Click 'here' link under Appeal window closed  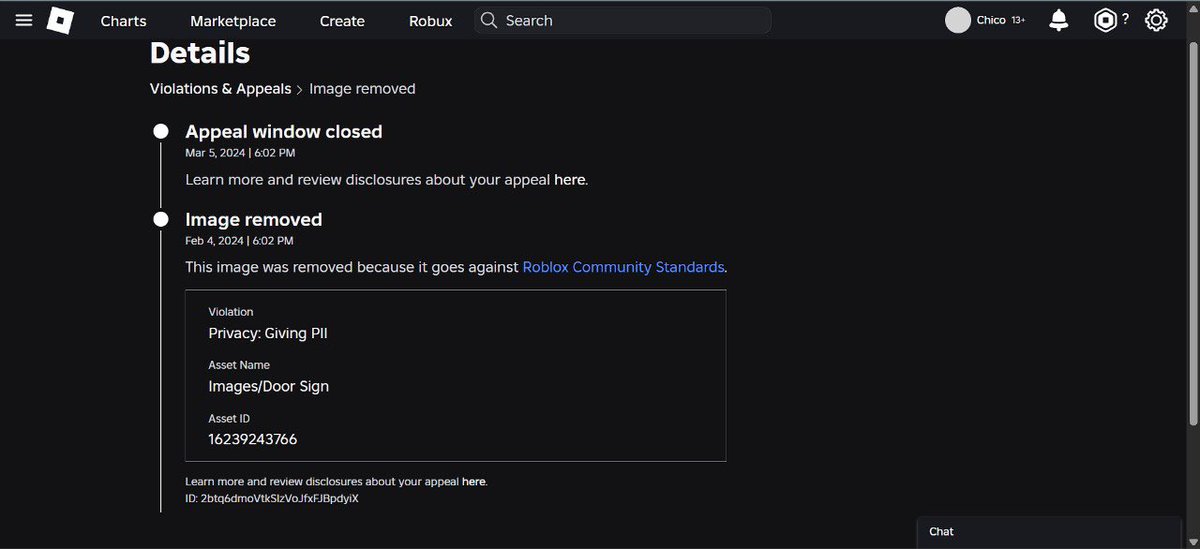point(569,180)
